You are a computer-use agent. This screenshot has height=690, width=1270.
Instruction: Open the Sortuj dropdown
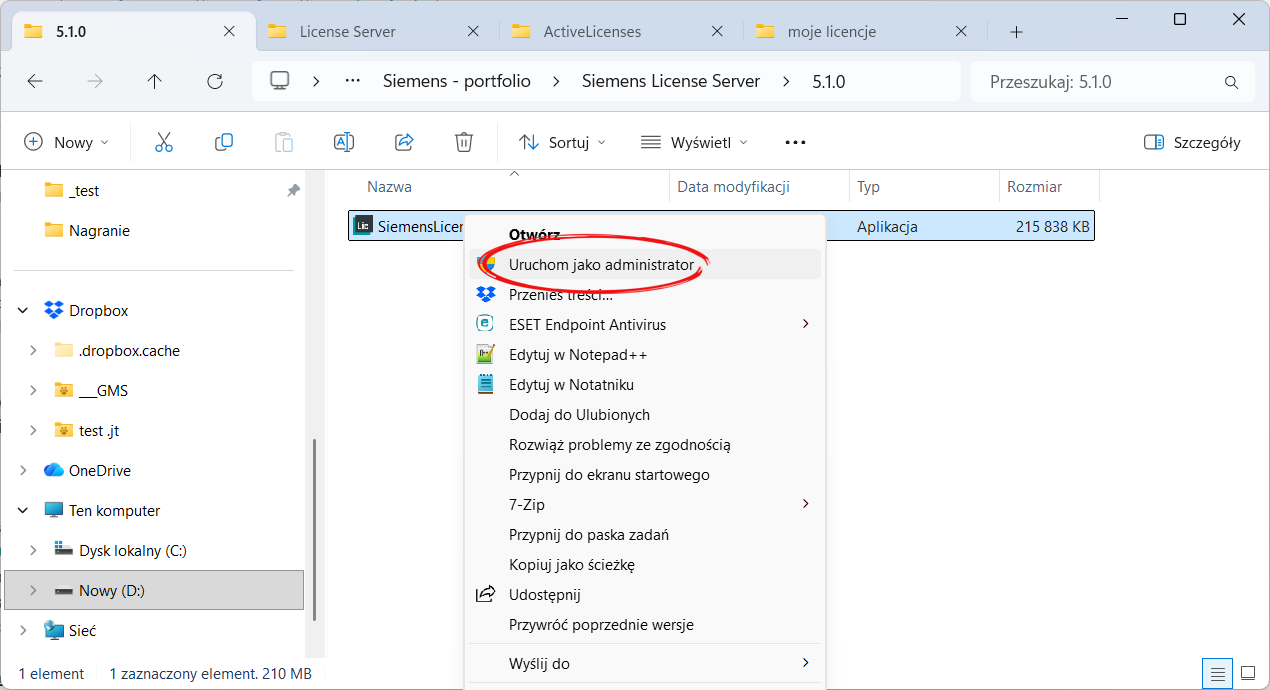point(562,142)
